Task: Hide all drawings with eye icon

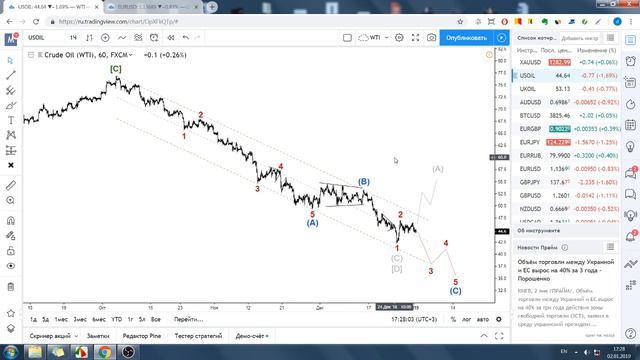Action: [x=11, y=266]
